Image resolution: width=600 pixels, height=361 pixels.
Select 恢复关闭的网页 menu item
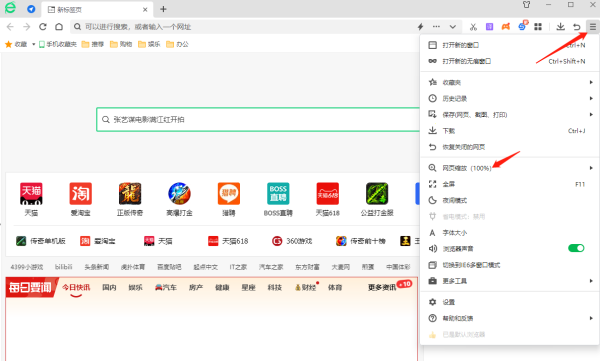(x=509, y=147)
